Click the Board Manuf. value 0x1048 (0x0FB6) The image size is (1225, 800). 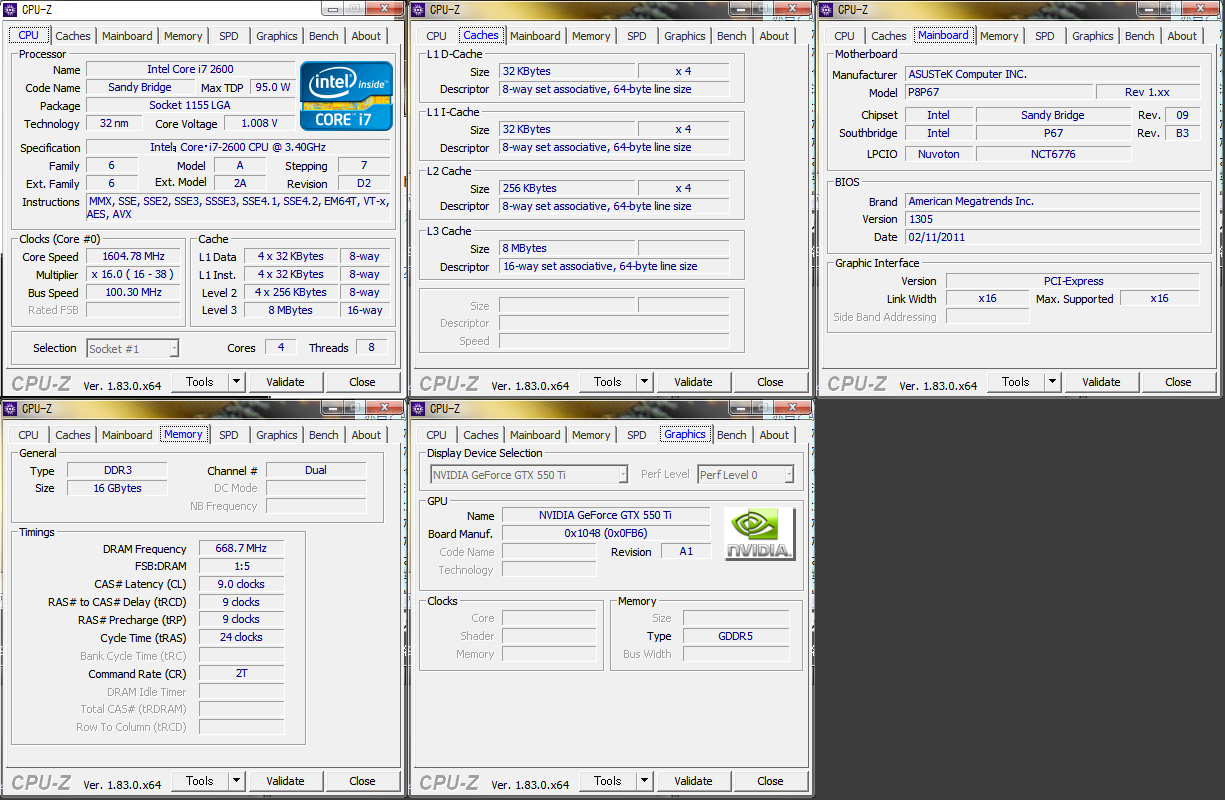(605, 533)
